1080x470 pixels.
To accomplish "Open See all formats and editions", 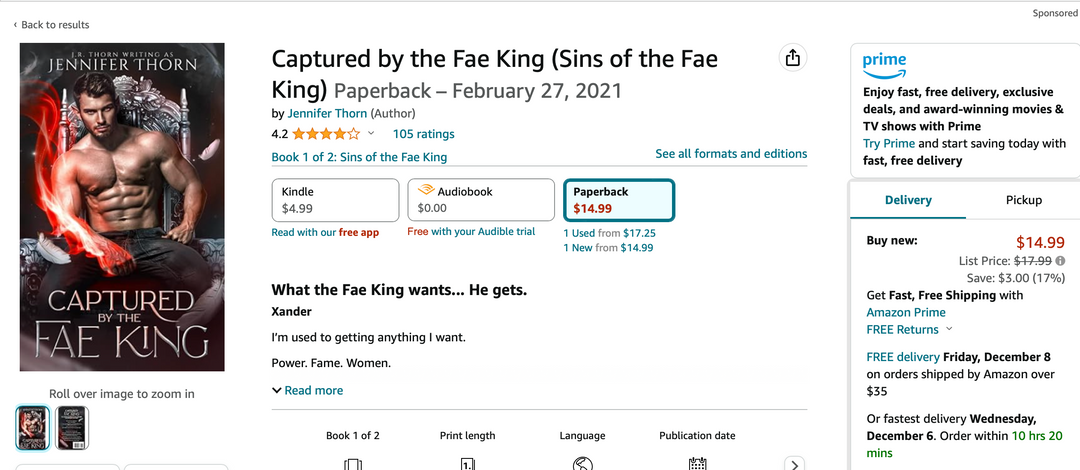I will coord(731,154).
